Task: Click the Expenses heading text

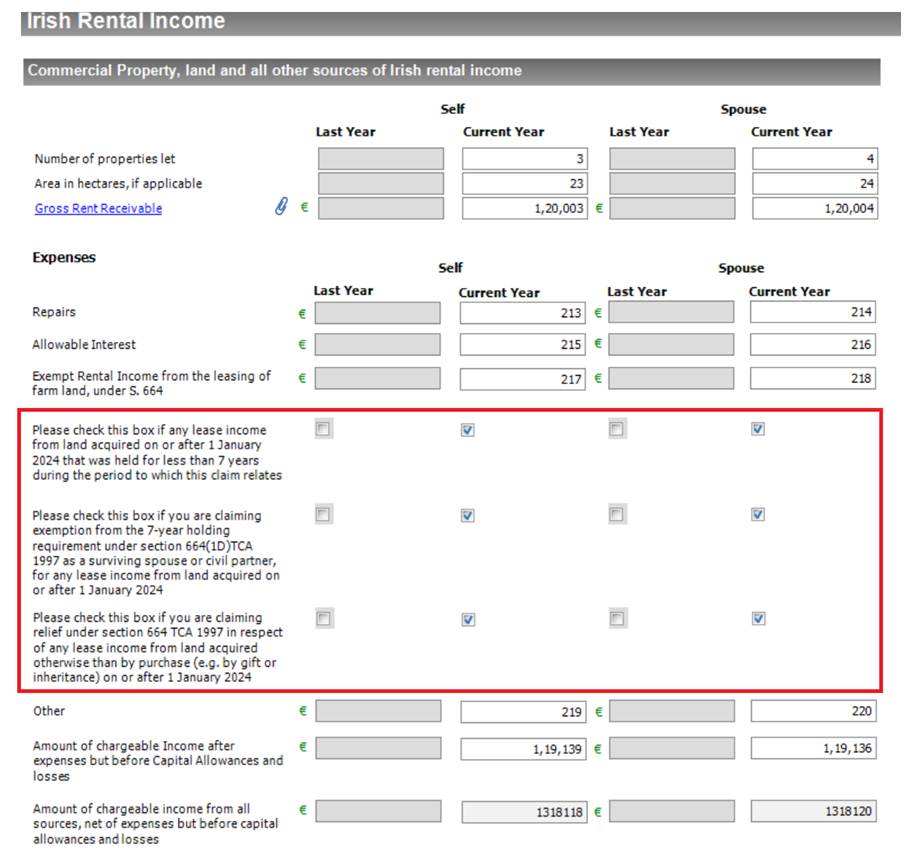Action: (64, 257)
